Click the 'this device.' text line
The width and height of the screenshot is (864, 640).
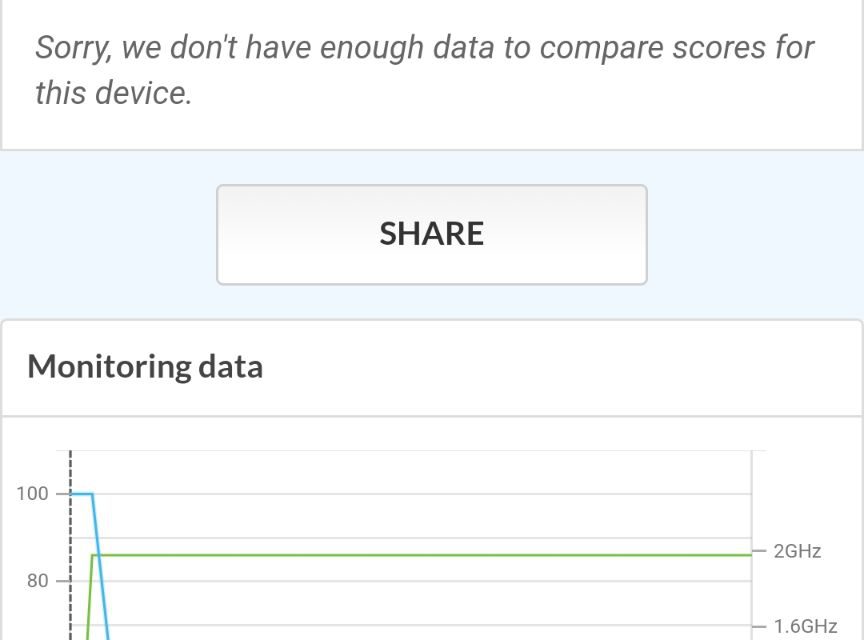pyautogui.click(x=112, y=93)
